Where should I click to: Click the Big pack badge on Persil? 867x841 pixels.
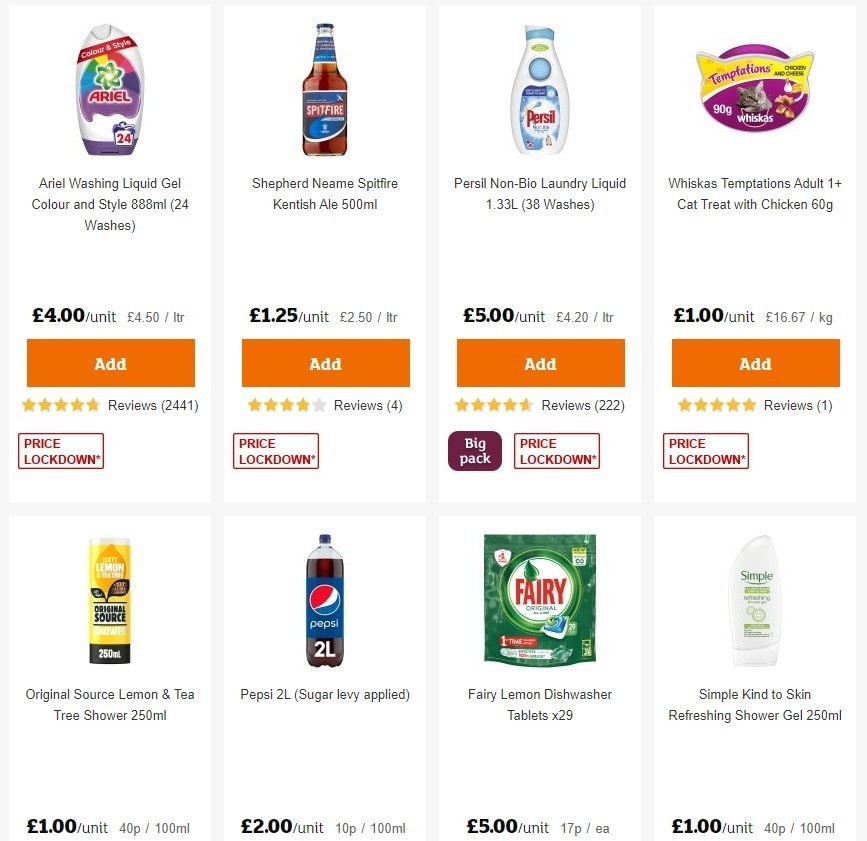[x=474, y=450]
